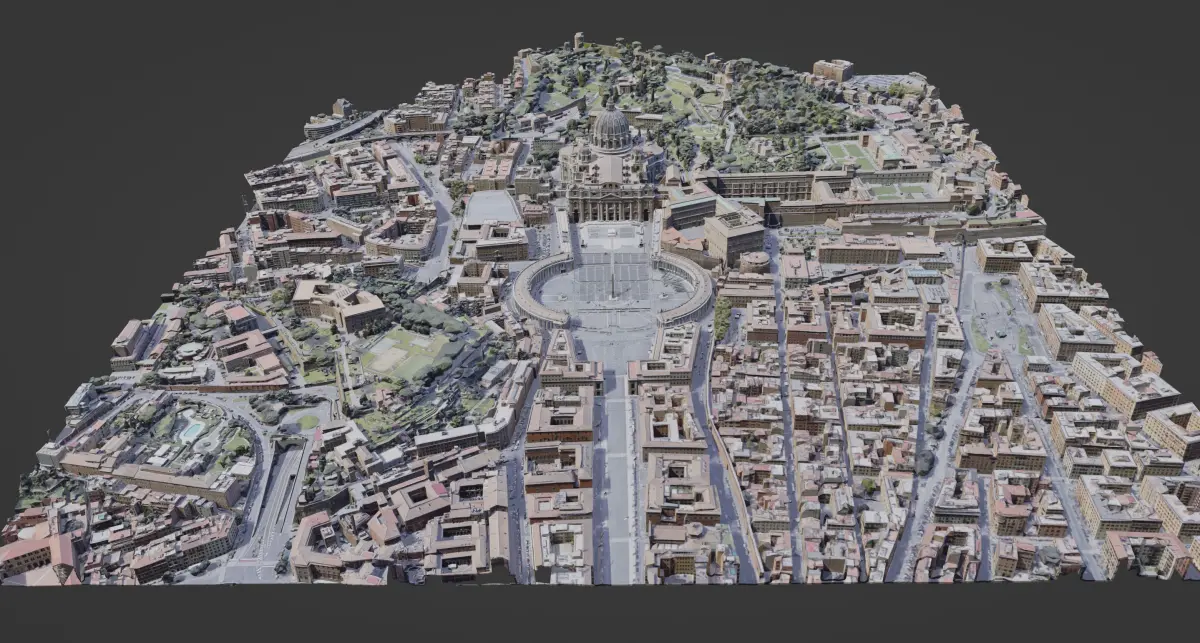Select the green sports field left of the square
The height and width of the screenshot is (643, 1200).
[x=405, y=352]
